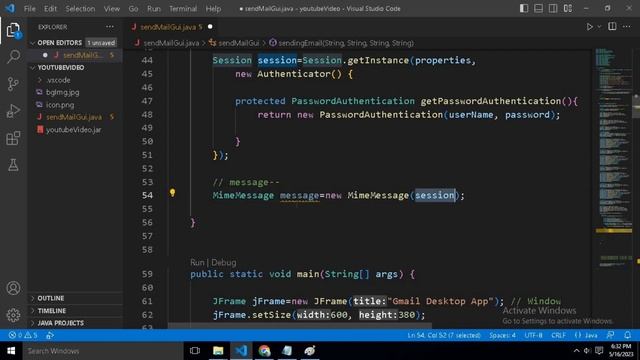Collapse the YOUTUBEVIDEO folder section
This screenshot has width=640, height=360.
click(60, 67)
